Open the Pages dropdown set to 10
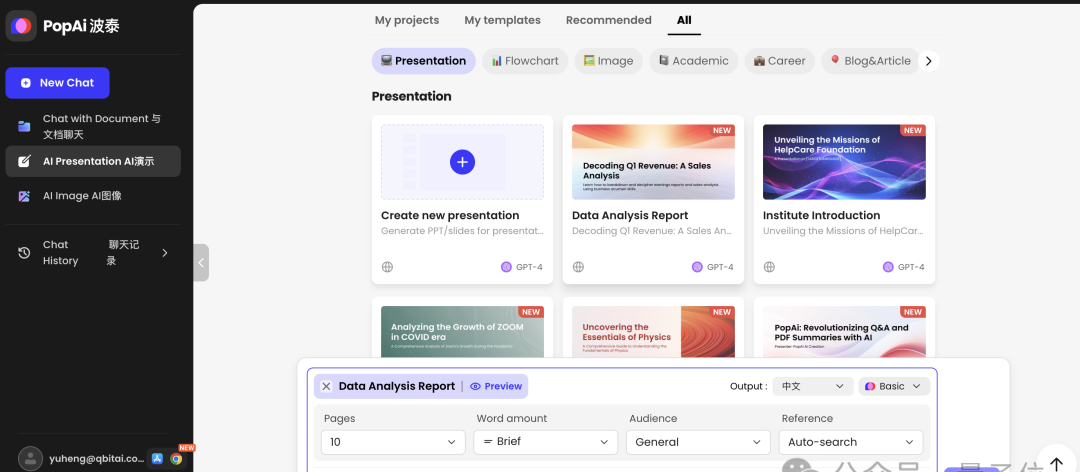This screenshot has width=1080, height=472. (393, 442)
